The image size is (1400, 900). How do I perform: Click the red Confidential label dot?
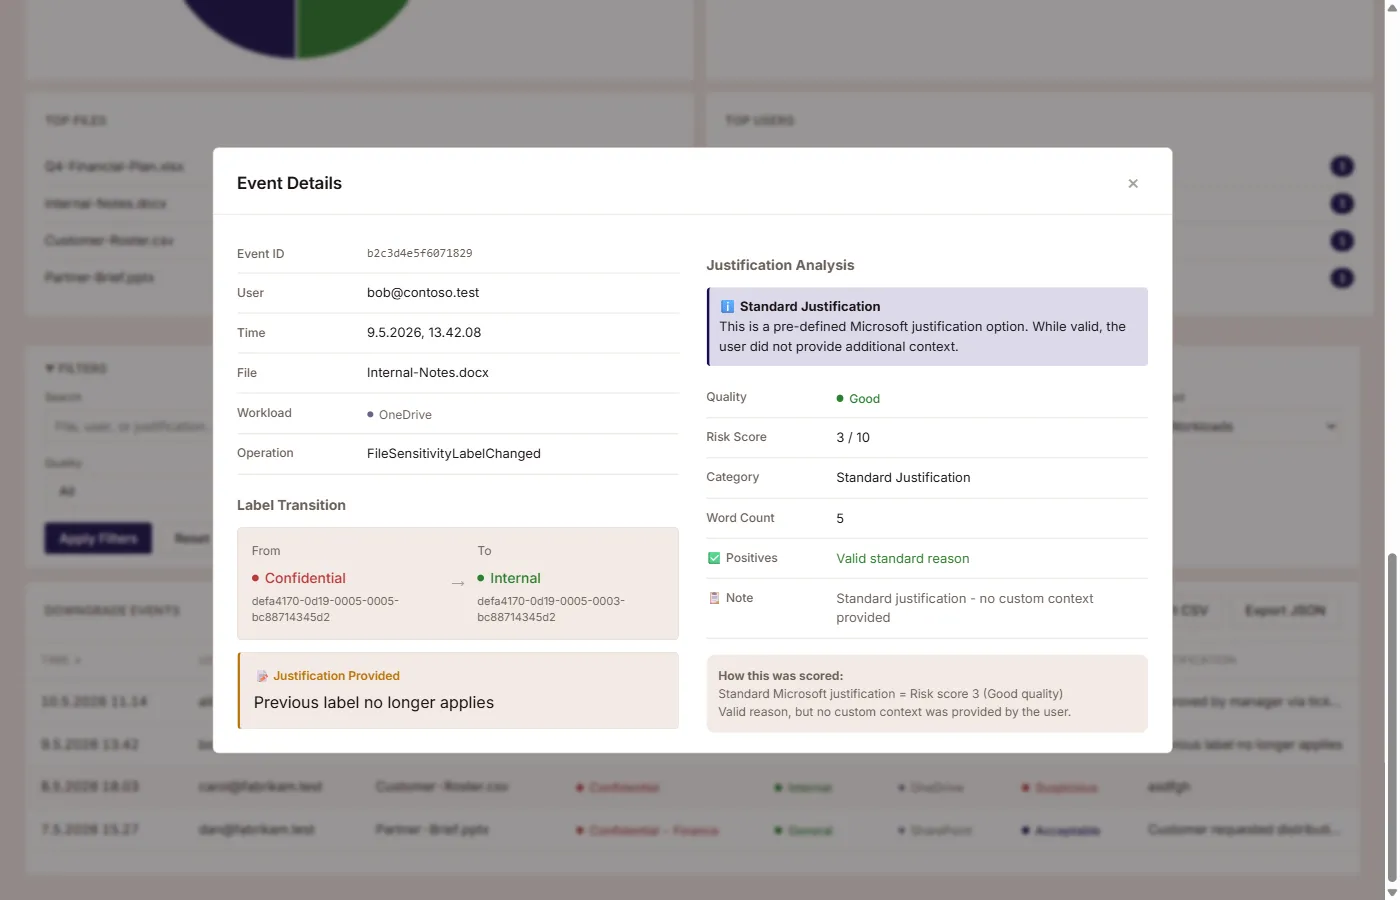point(256,578)
